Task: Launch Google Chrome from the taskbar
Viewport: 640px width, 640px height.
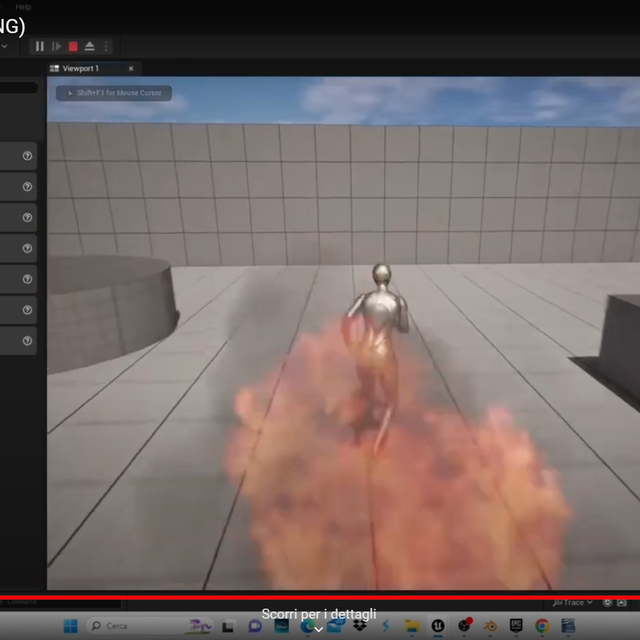Action: pyautogui.click(x=542, y=626)
